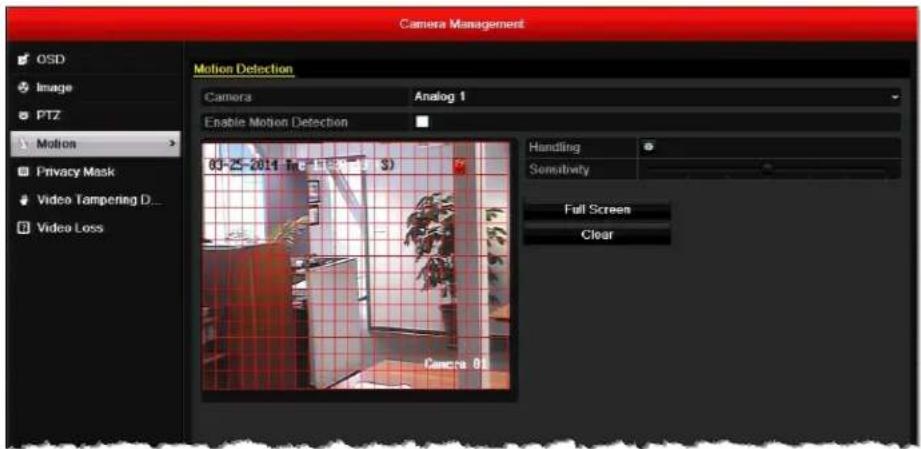Click the arrow beside the Motion item

[x=173, y=143]
